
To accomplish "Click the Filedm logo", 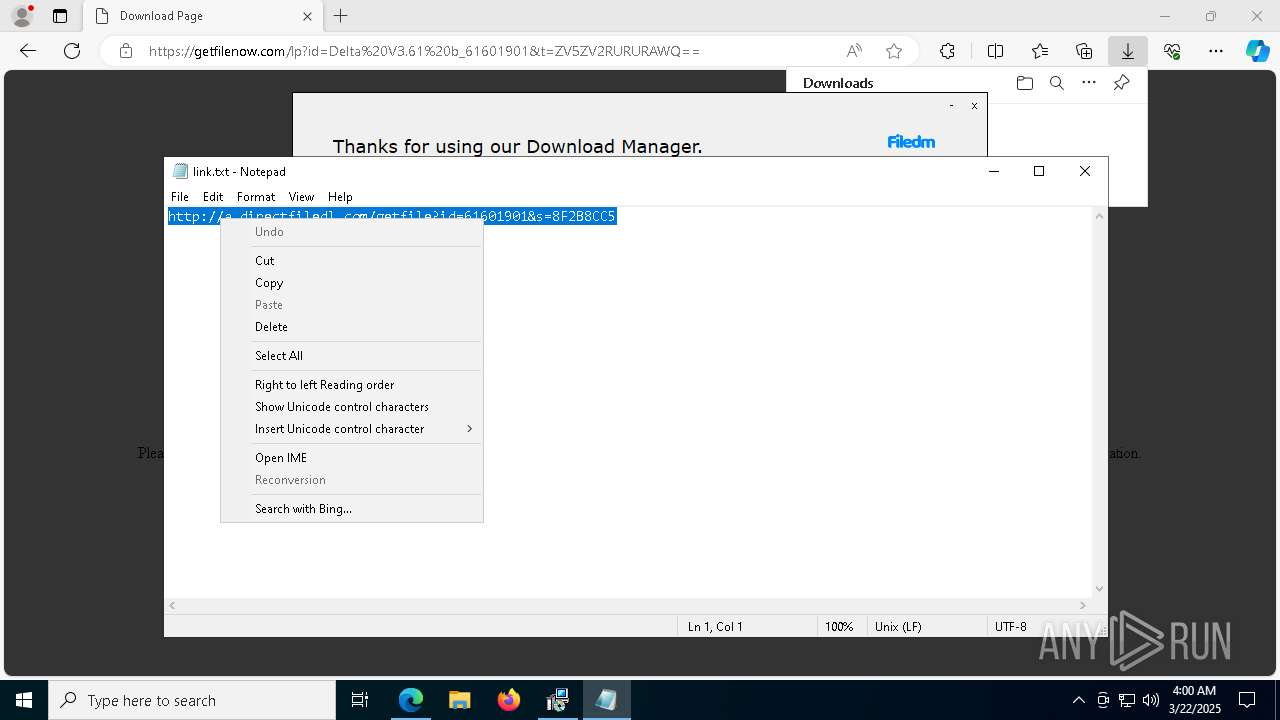I will (911, 142).
